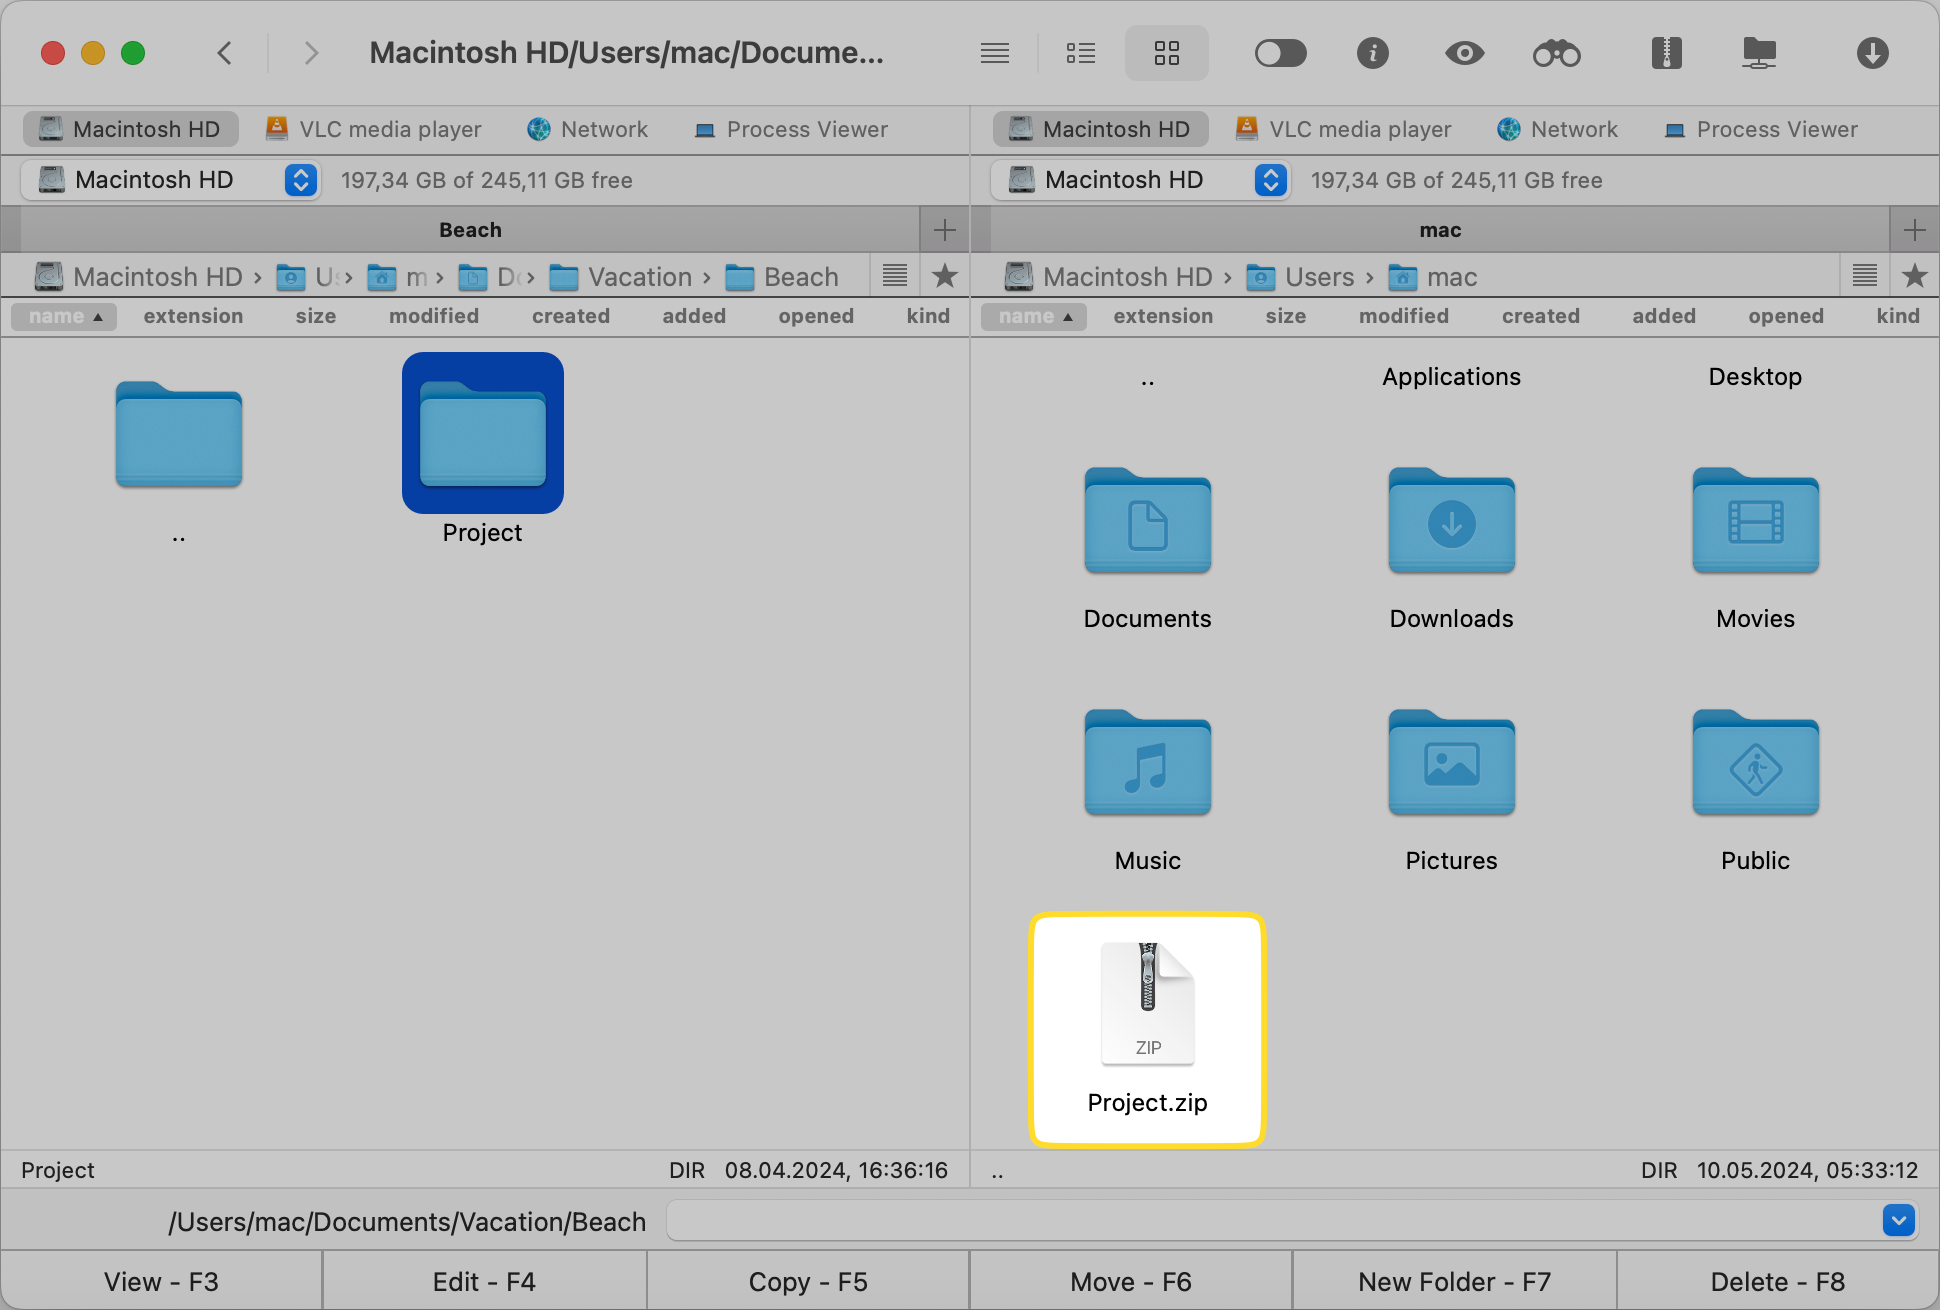Create archive using the zip toolbar icon
This screenshot has height=1310, width=1940.
click(1665, 53)
